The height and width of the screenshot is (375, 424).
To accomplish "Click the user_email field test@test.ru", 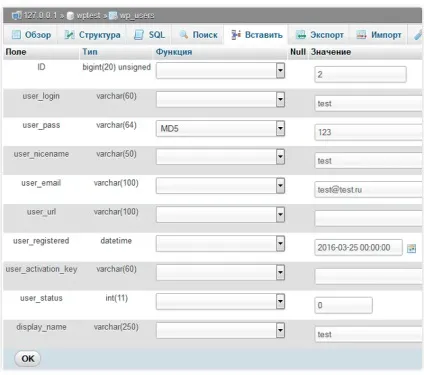I will click(x=368, y=189).
